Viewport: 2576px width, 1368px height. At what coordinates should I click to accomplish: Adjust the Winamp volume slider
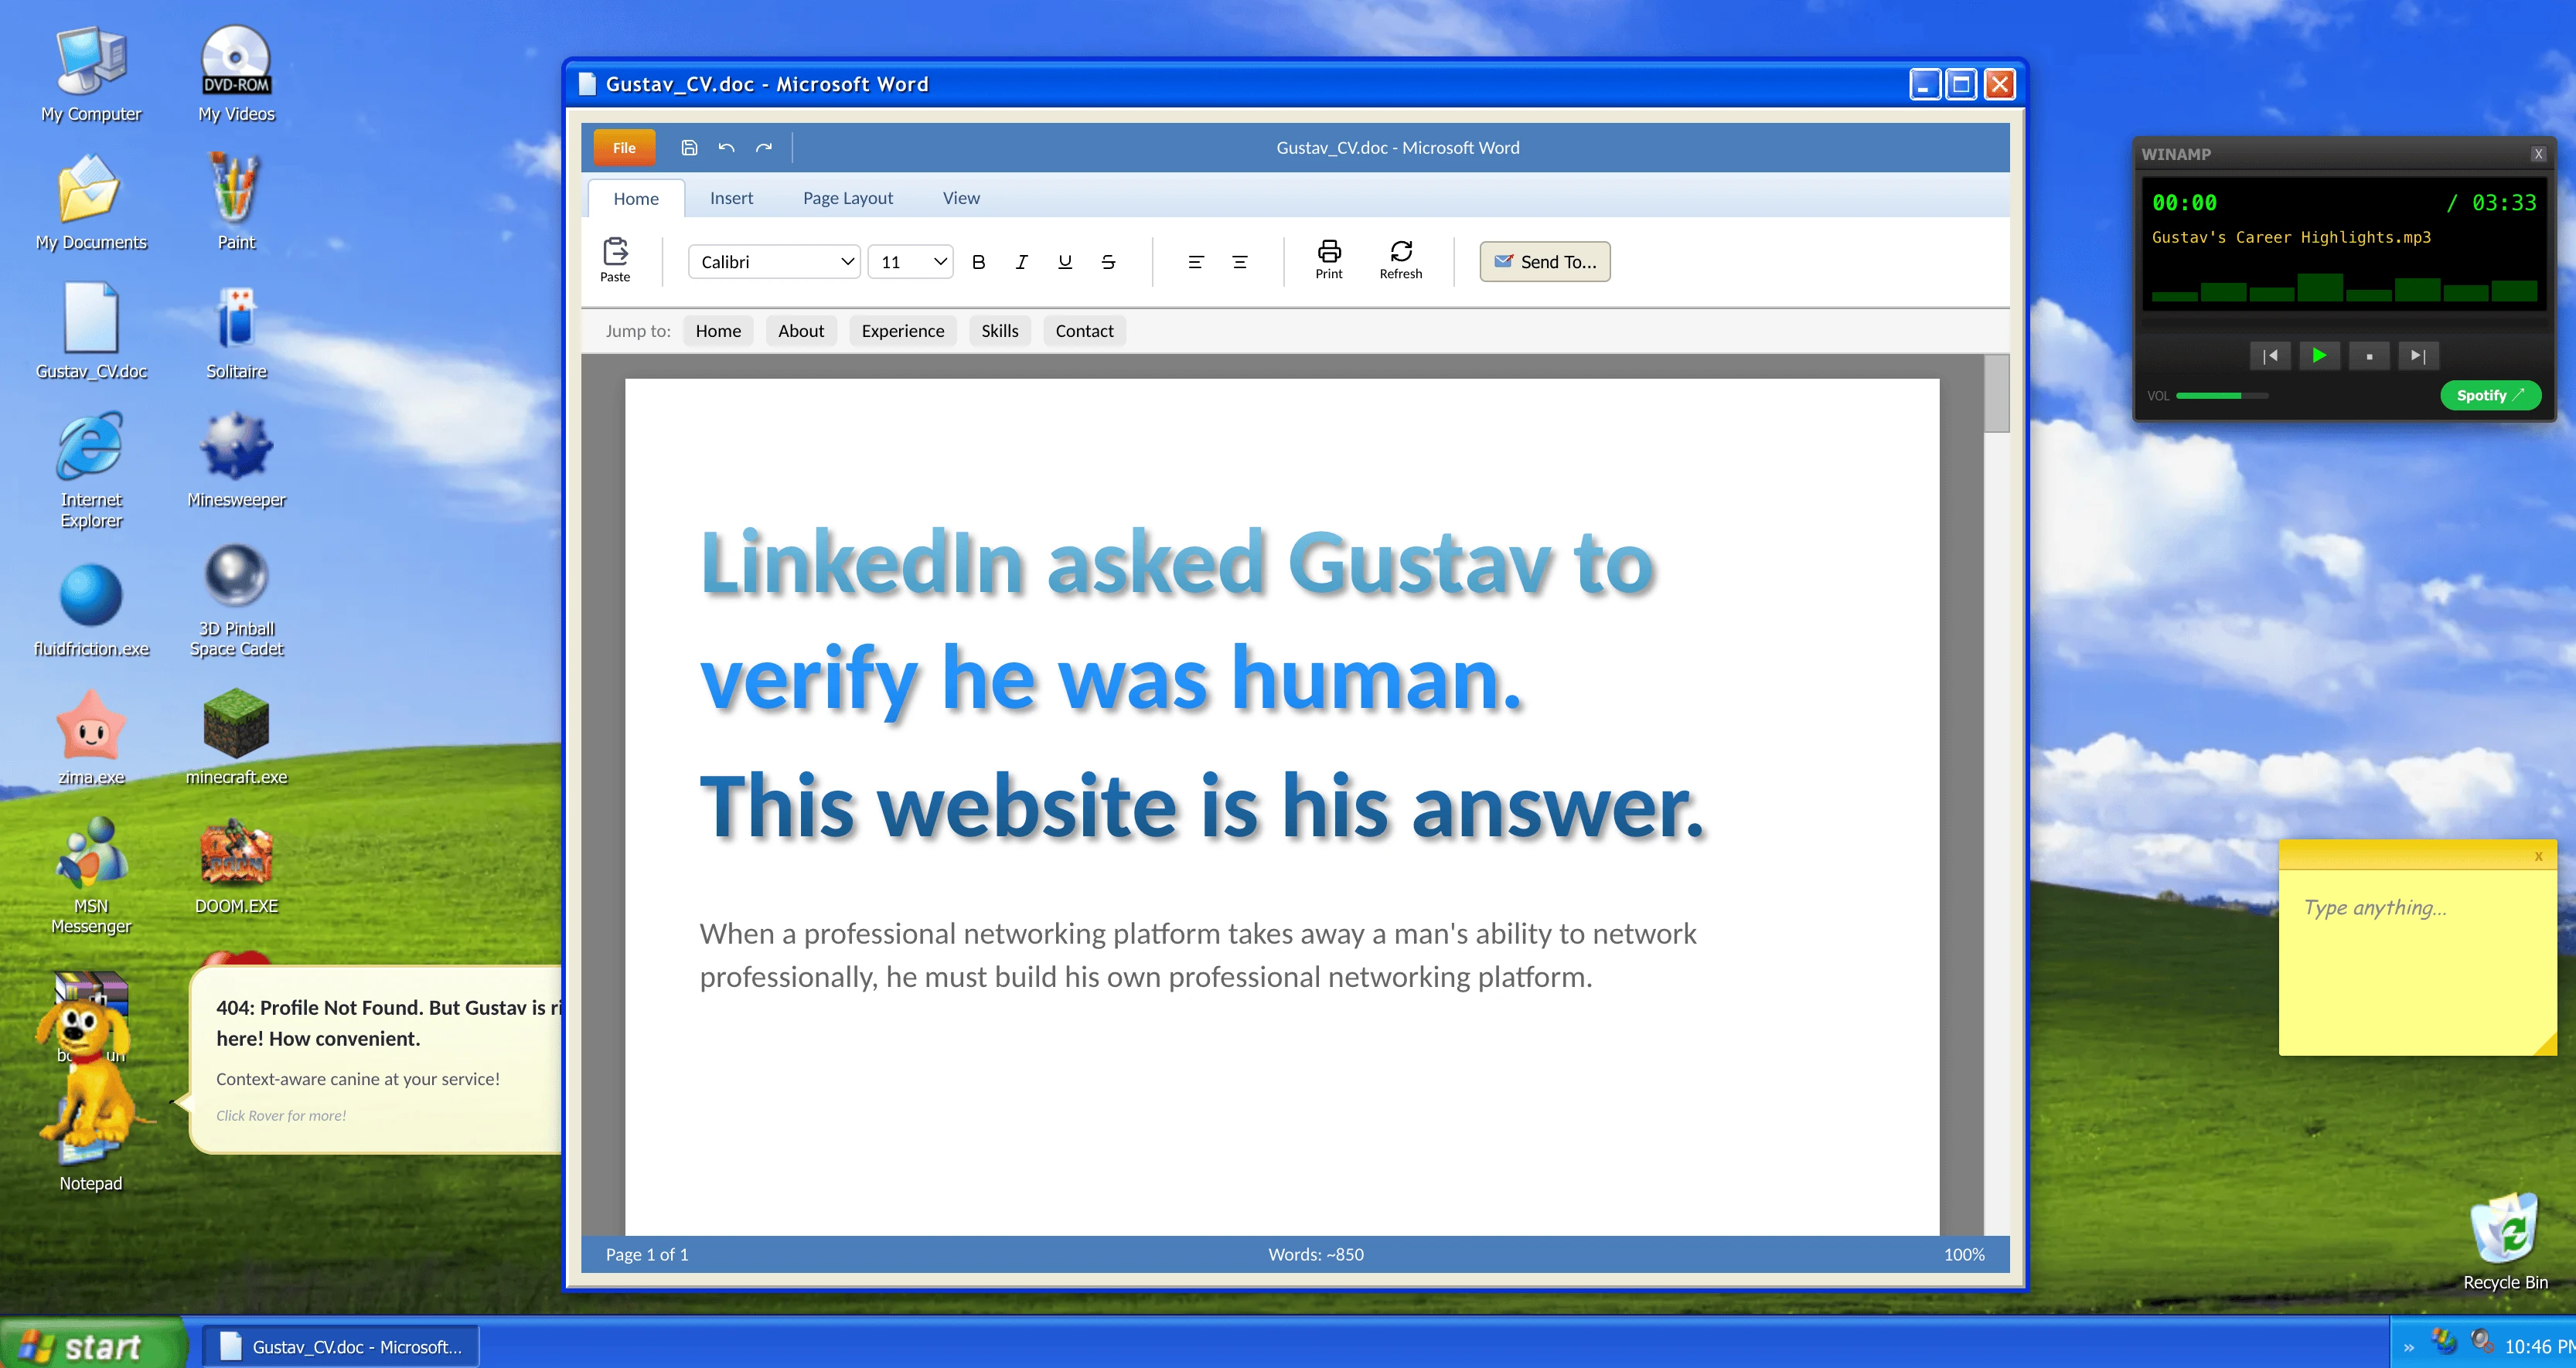click(2222, 395)
